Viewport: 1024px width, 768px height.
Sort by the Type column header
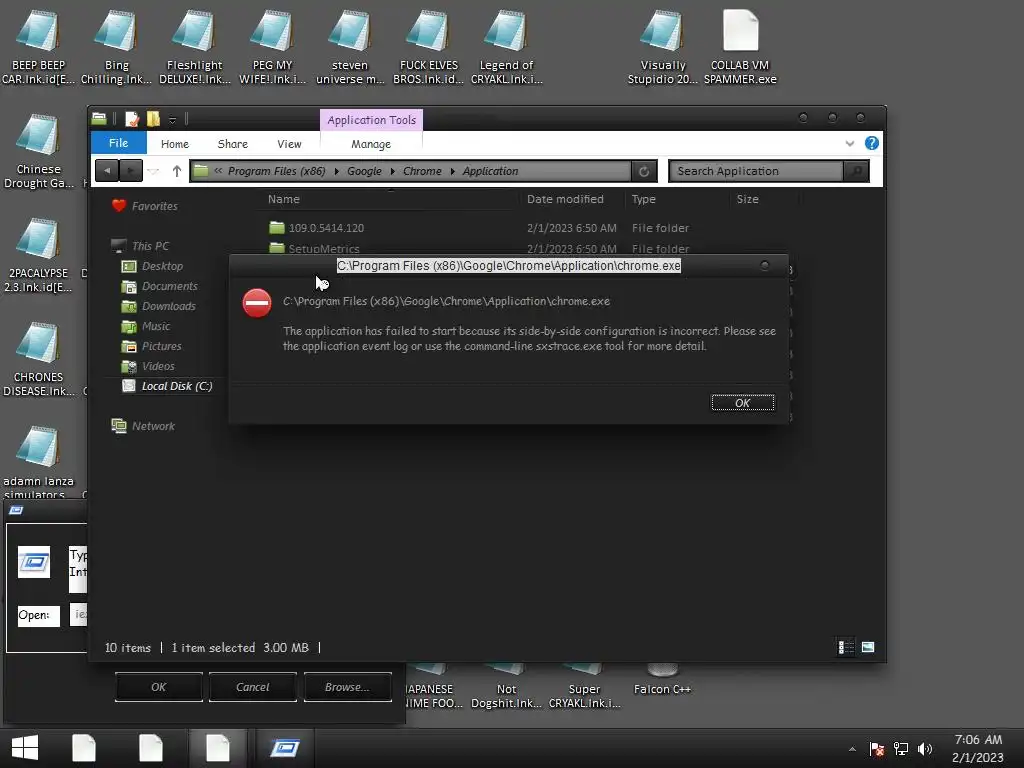pyautogui.click(x=643, y=199)
